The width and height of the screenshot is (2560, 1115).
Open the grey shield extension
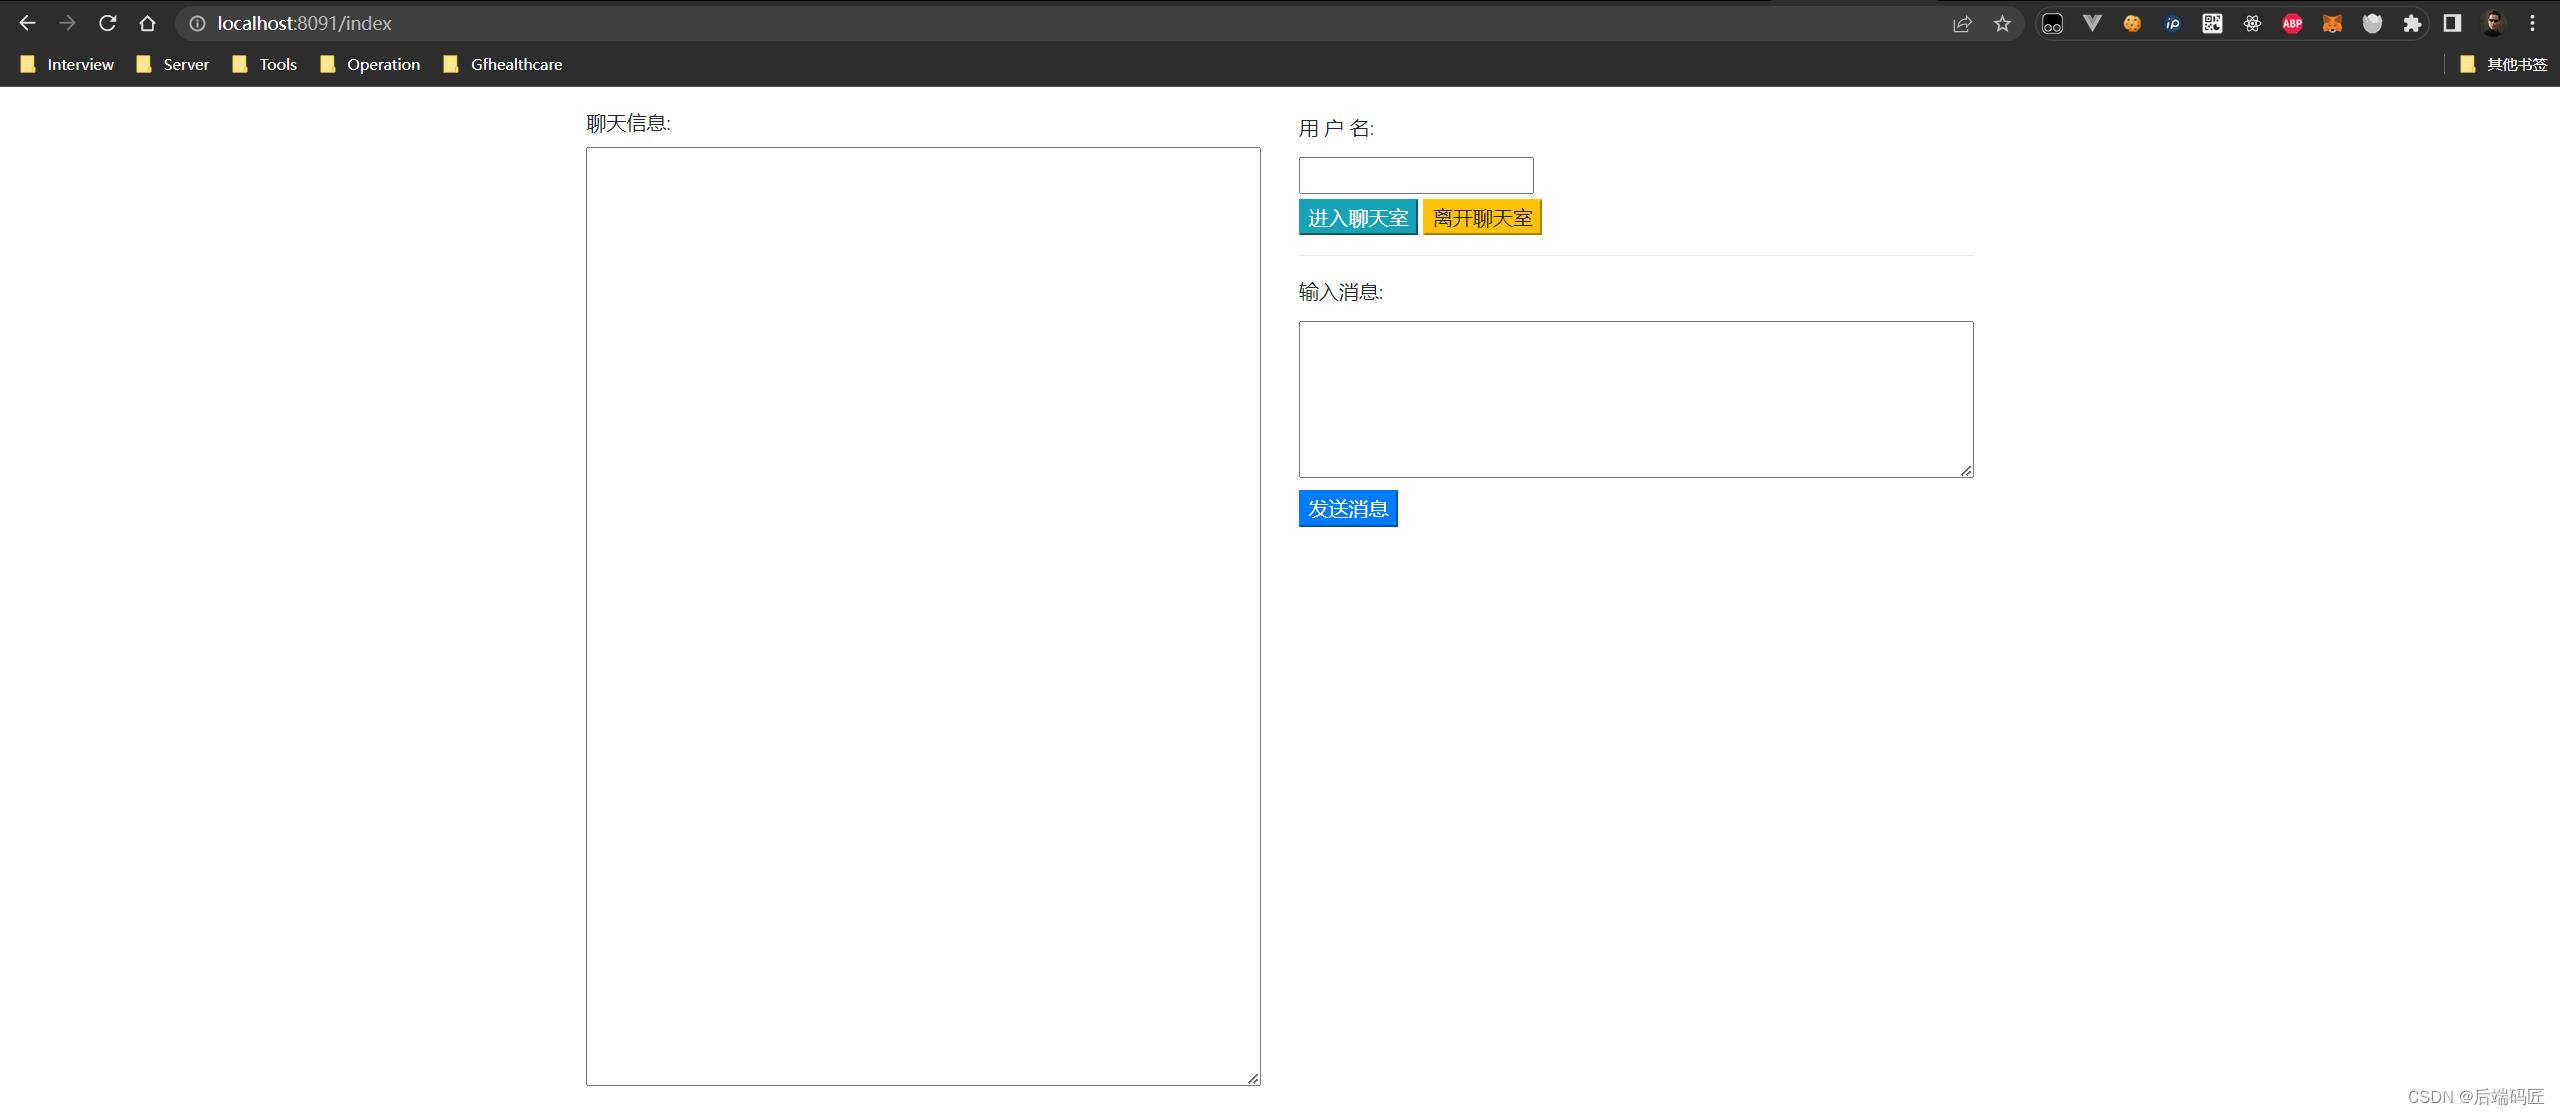(2372, 23)
